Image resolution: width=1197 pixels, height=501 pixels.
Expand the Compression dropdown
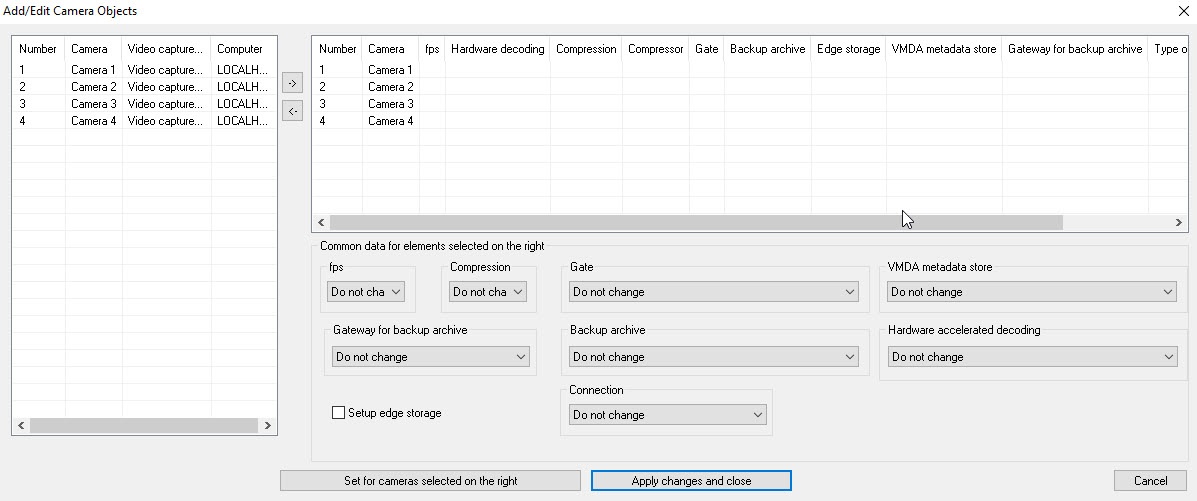[489, 292]
